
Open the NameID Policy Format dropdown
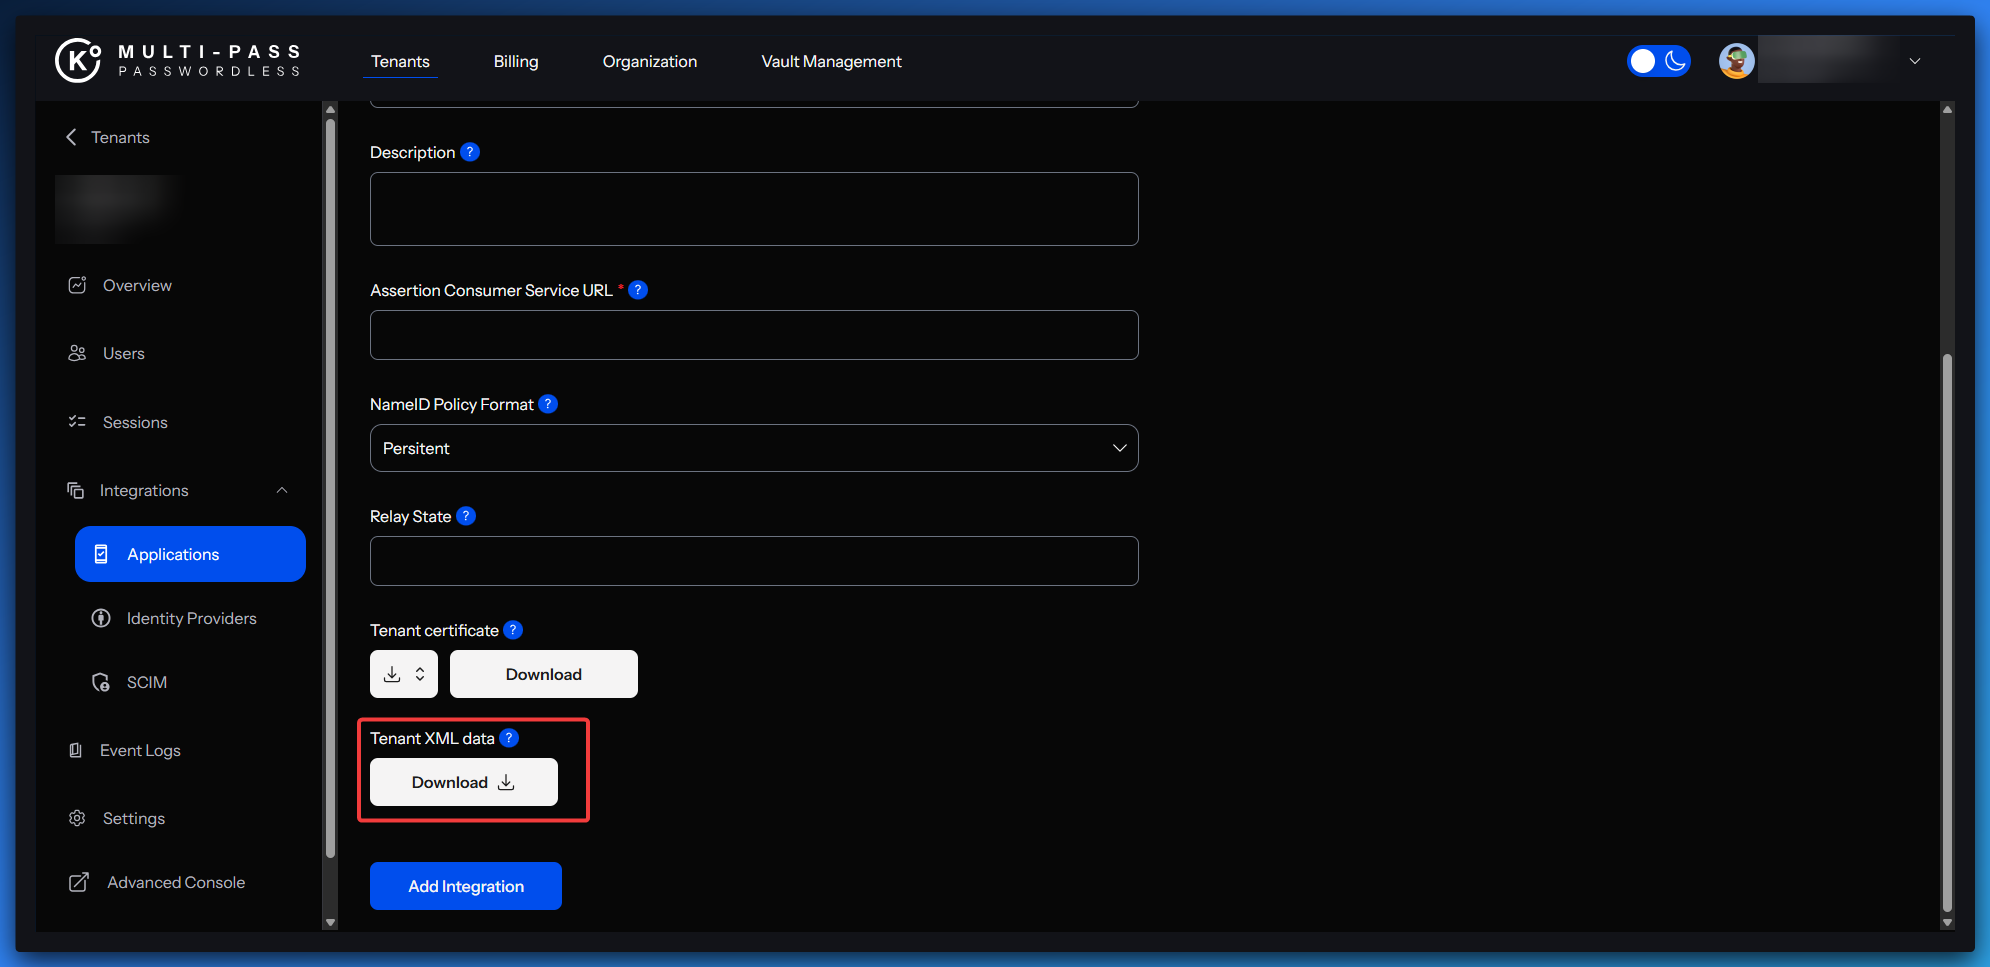[753, 448]
